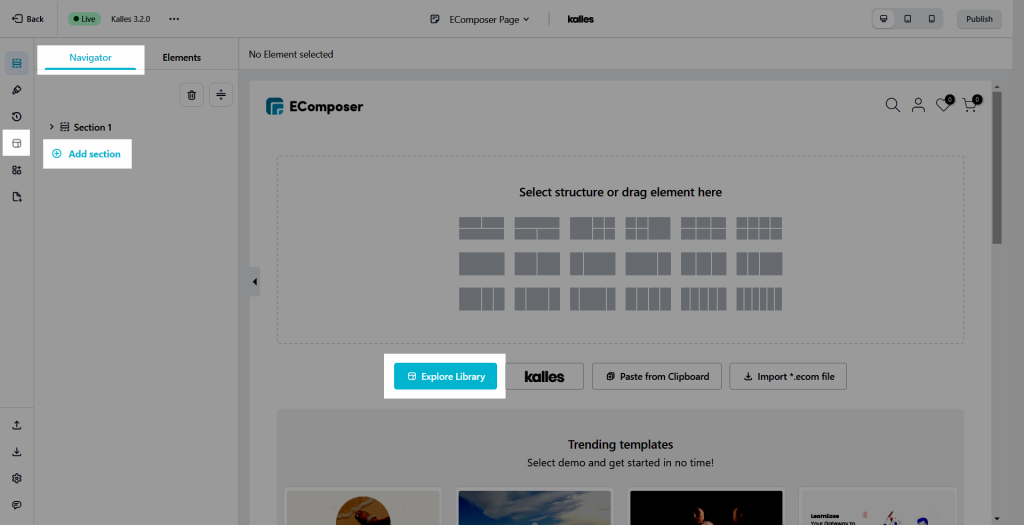1024x525 pixels.
Task: Choose structure with small grid left and large right
Action: point(648,229)
